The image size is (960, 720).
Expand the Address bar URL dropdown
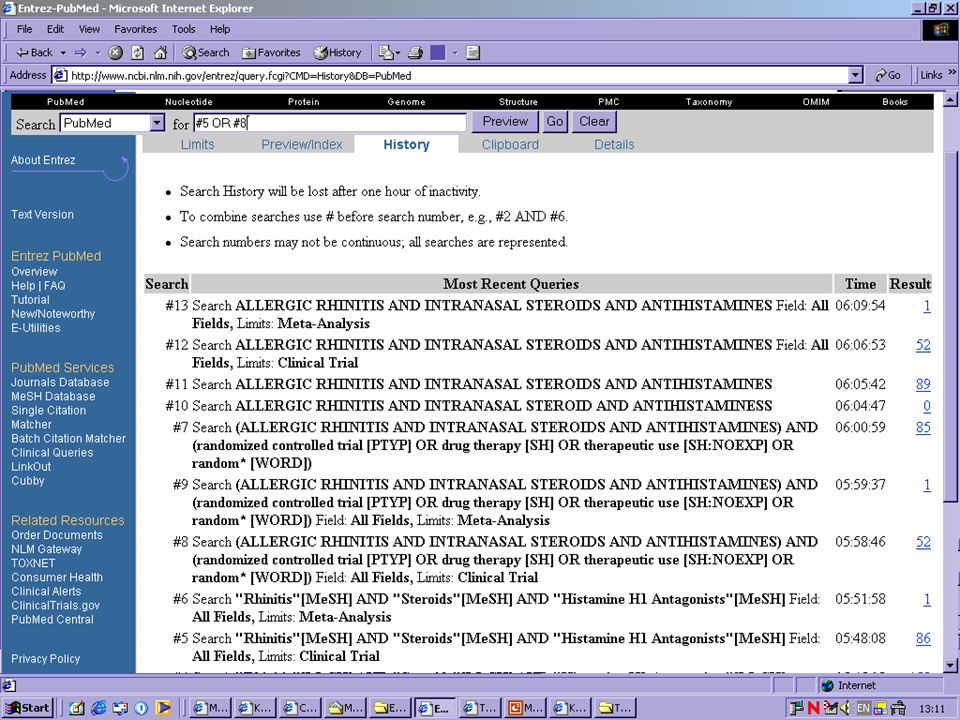[855, 75]
